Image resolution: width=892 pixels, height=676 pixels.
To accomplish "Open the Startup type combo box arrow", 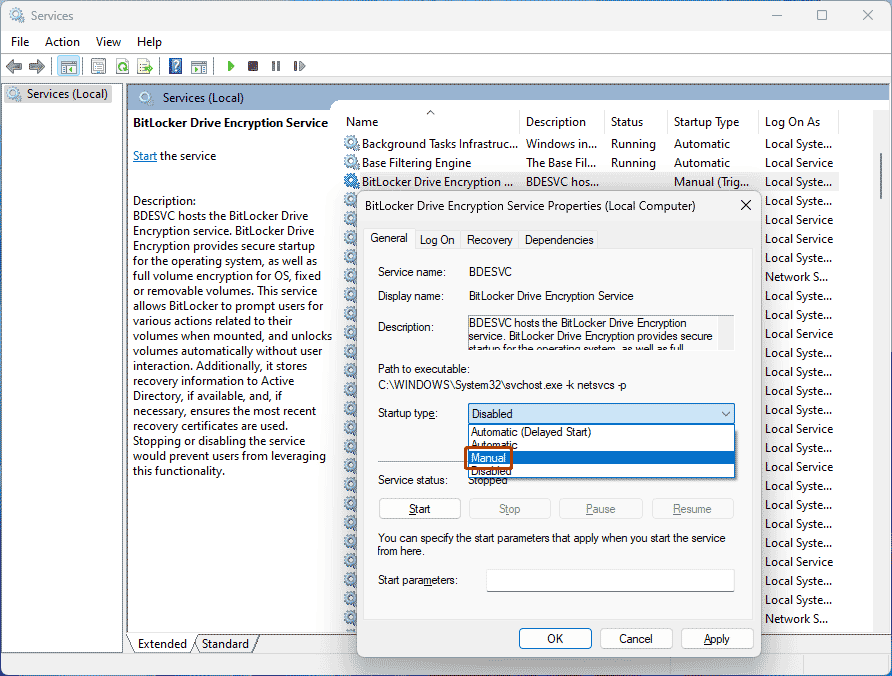I will pyautogui.click(x=727, y=413).
